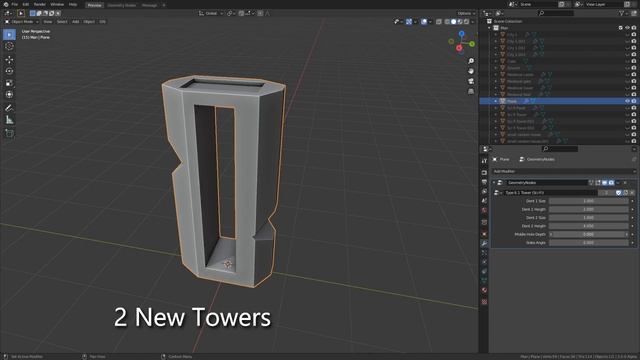Toggle GeometryNodes modifier render display
The height and width of the screenshot is (360, 640).
[x=611, y=183]
